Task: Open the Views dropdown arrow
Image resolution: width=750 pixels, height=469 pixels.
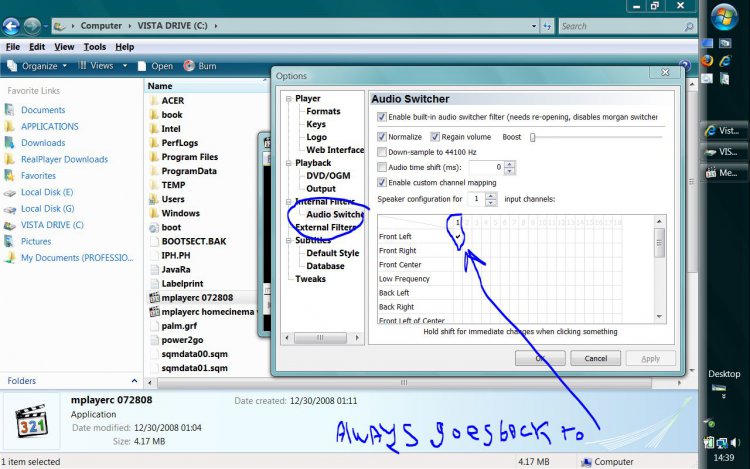Action: (125, 65)
